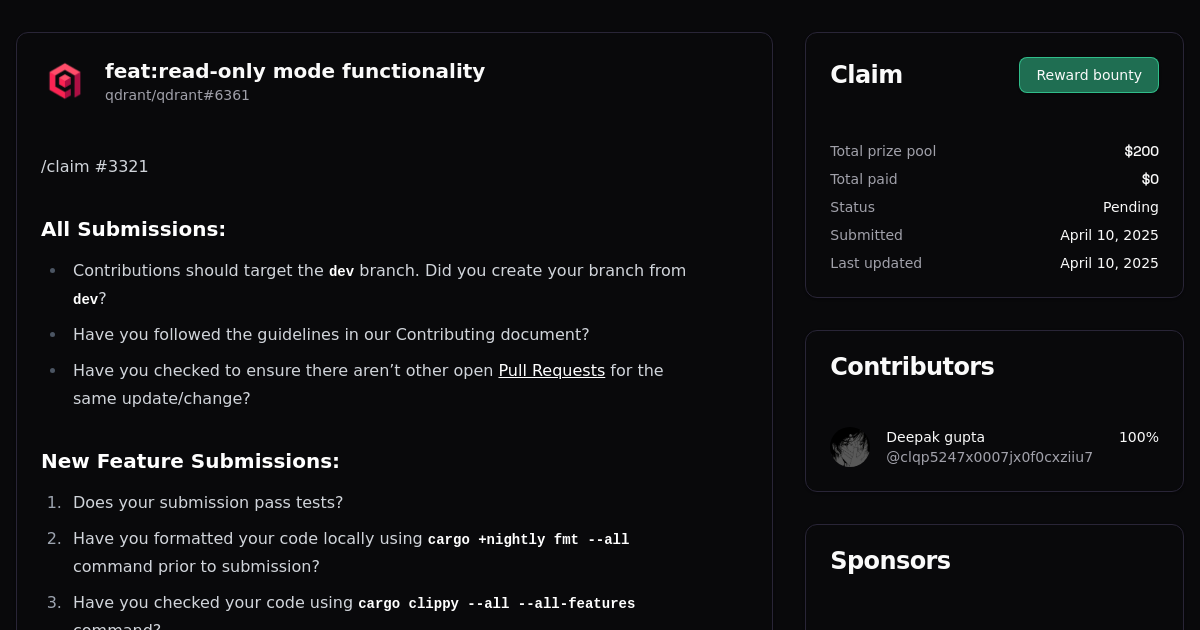Screen dimensions: 1200x630
Task: Click the Submitted date April 10, 2025
Action: (x=1109, y=235)
